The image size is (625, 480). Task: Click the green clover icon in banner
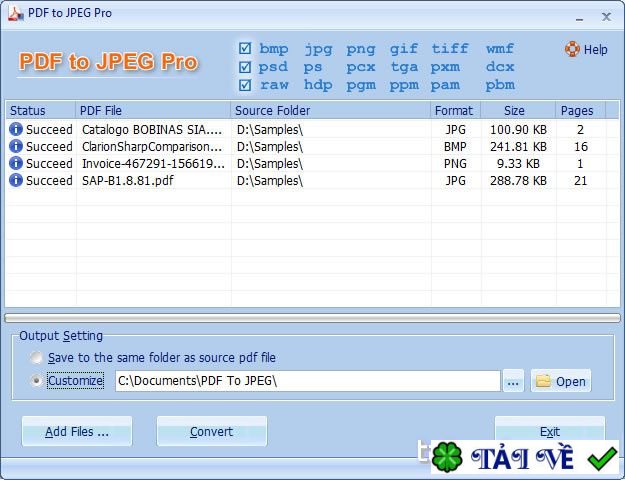coord(447,457)
